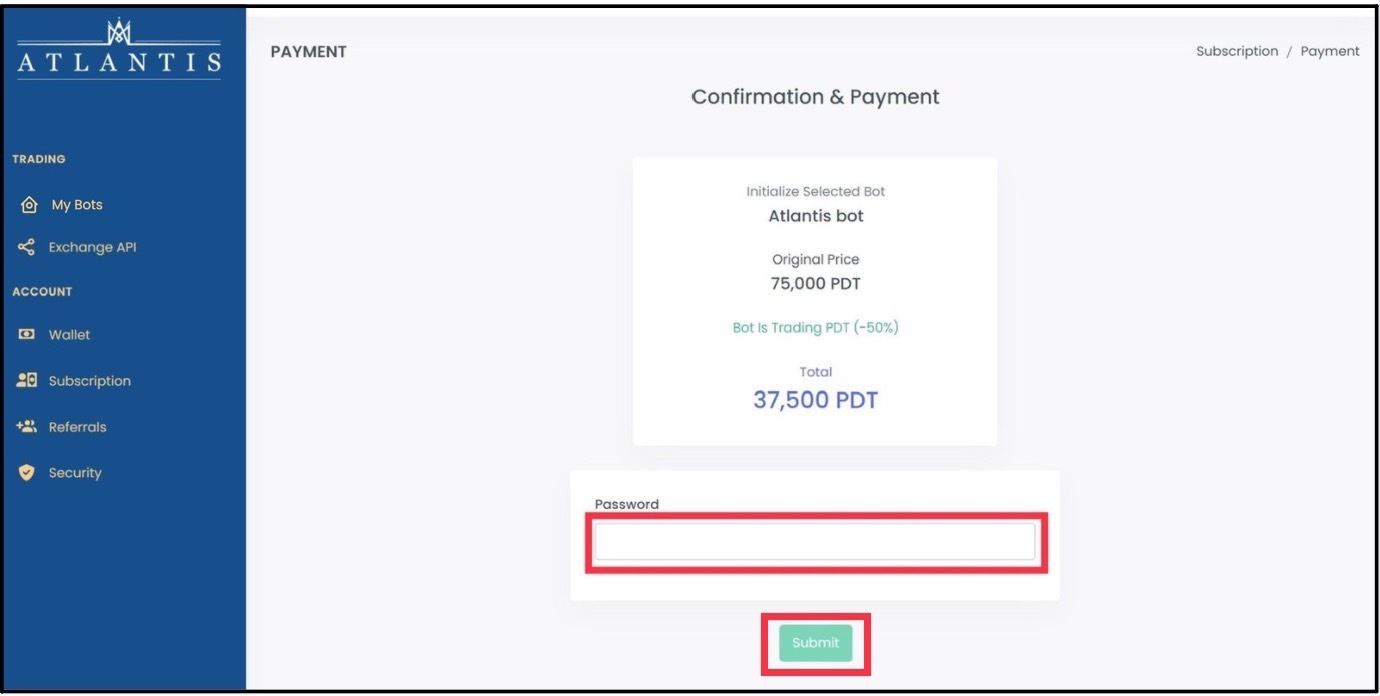Click the Referrals people icon
1380x696 pixels.
coord(27,427)
